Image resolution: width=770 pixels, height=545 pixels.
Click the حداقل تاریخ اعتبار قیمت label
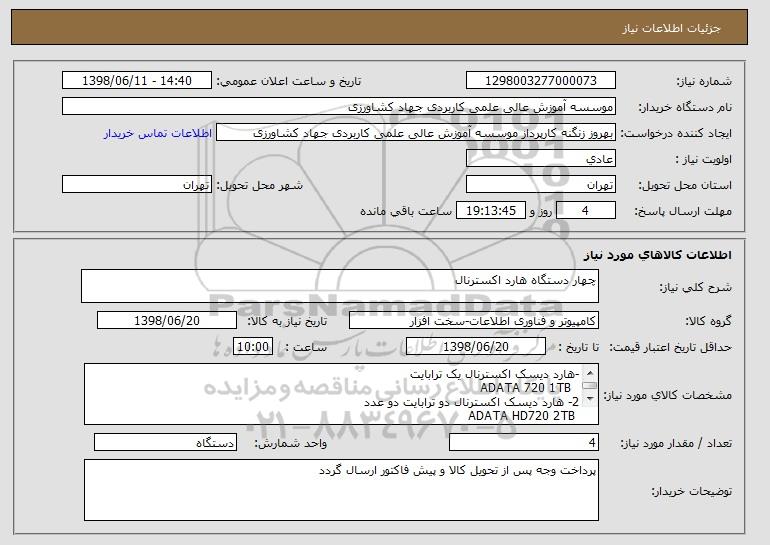click(670, 347)
